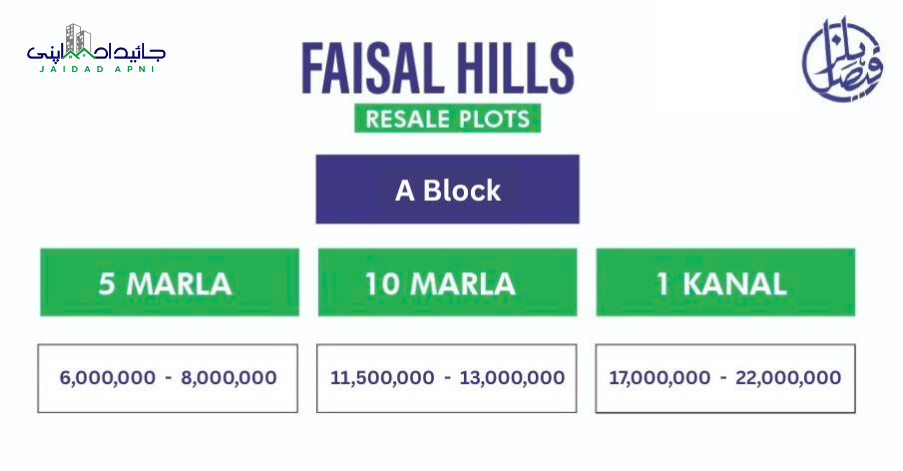The width and height of the screenshot is (903, 471).
Task: Click the 8,000,000 maximum price
Action: click(x=229, y=378)
